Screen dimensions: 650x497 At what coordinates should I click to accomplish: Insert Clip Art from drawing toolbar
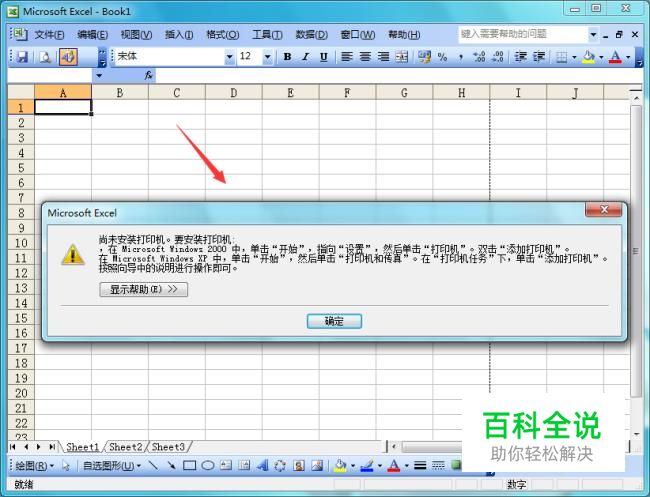point(298,466)
